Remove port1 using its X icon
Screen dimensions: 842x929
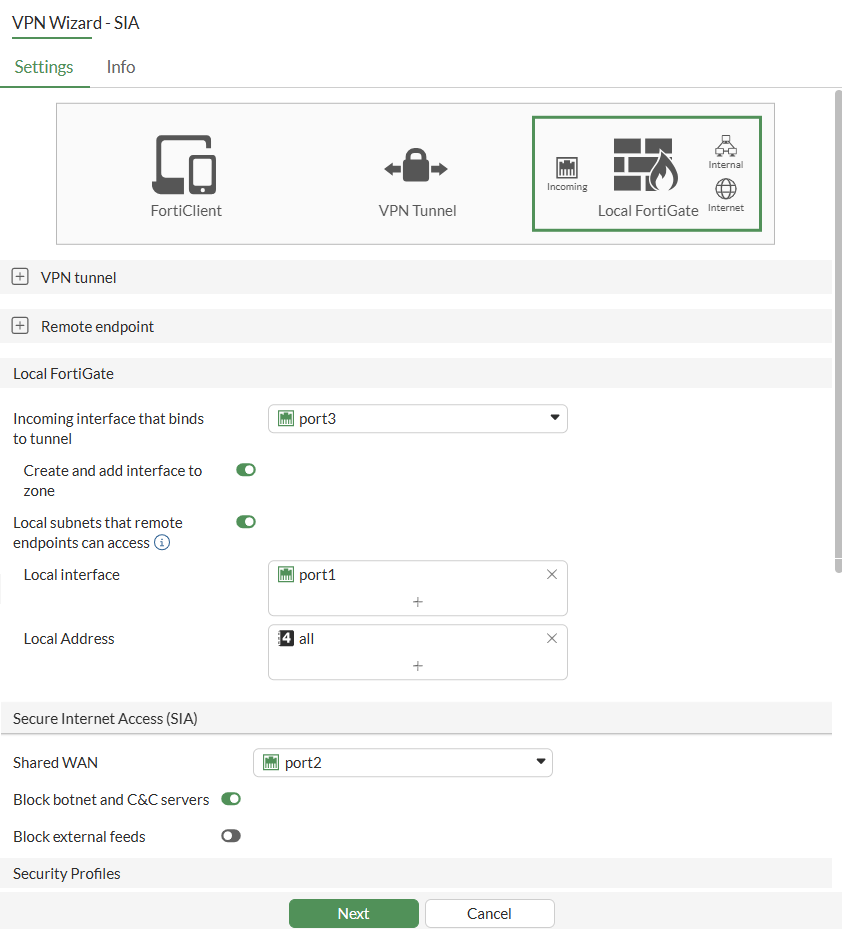point(551,574)
